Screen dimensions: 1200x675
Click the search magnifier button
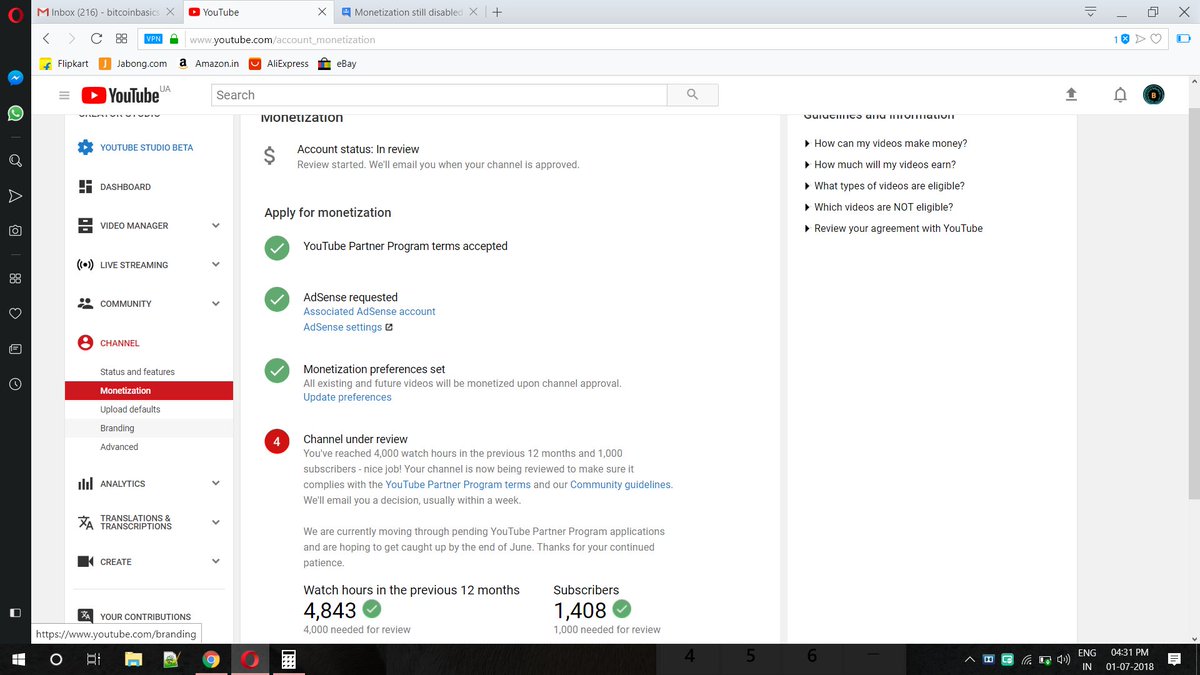coord(693,95)
